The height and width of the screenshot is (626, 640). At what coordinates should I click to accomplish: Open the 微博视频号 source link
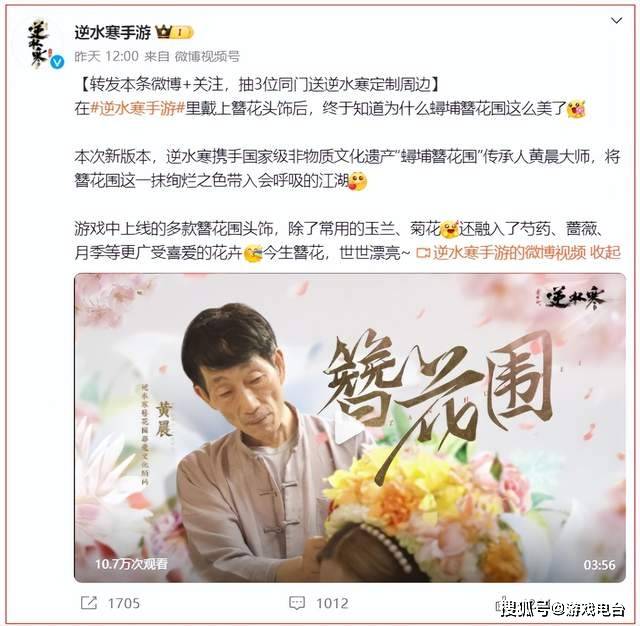click(207, 56)
